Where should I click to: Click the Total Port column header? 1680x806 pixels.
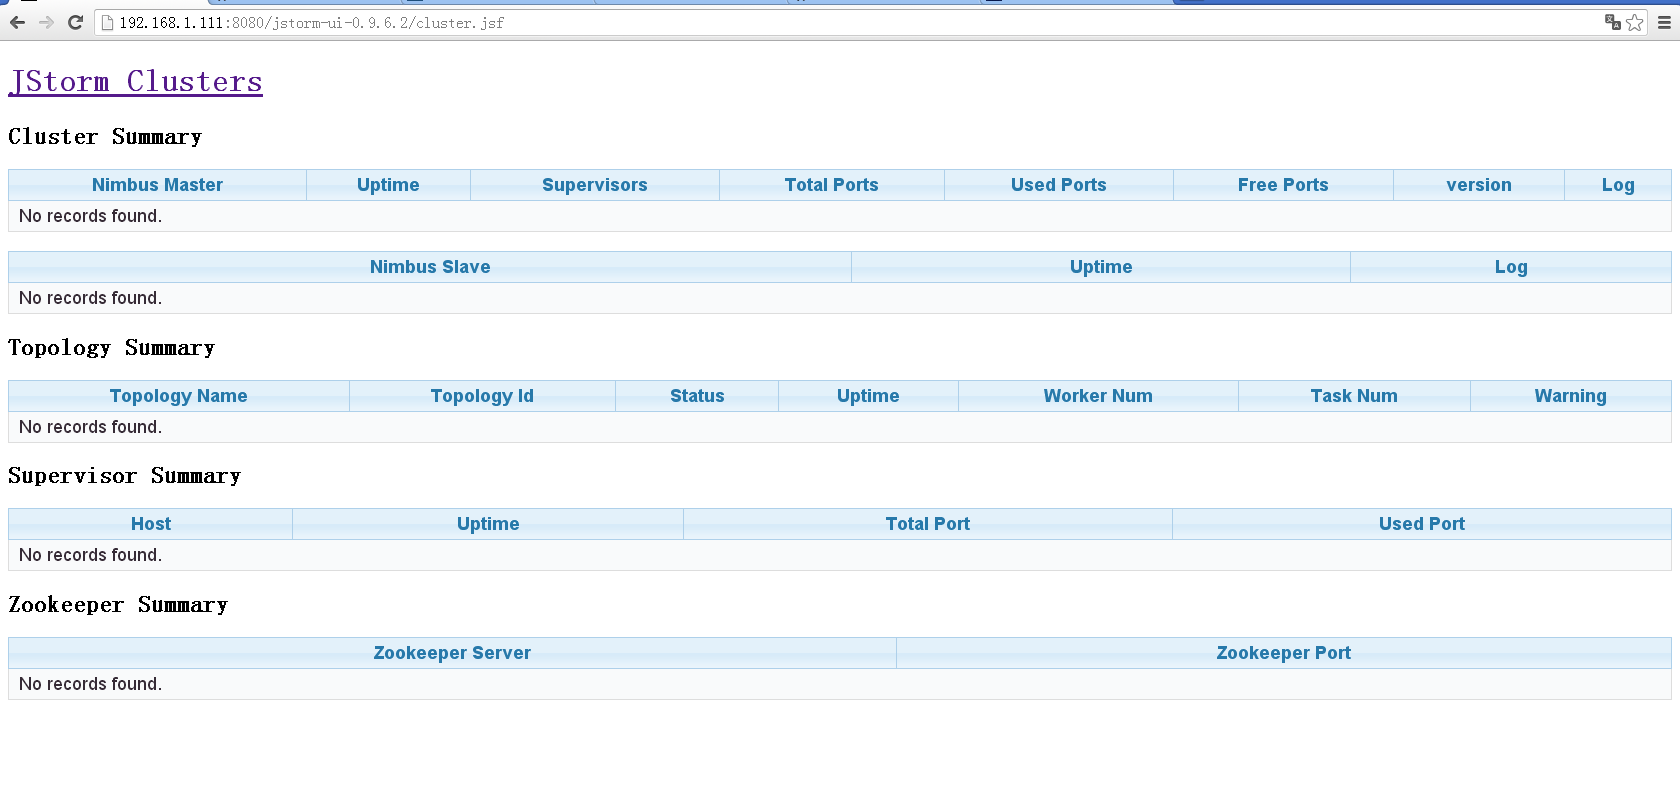click(928, 524)
